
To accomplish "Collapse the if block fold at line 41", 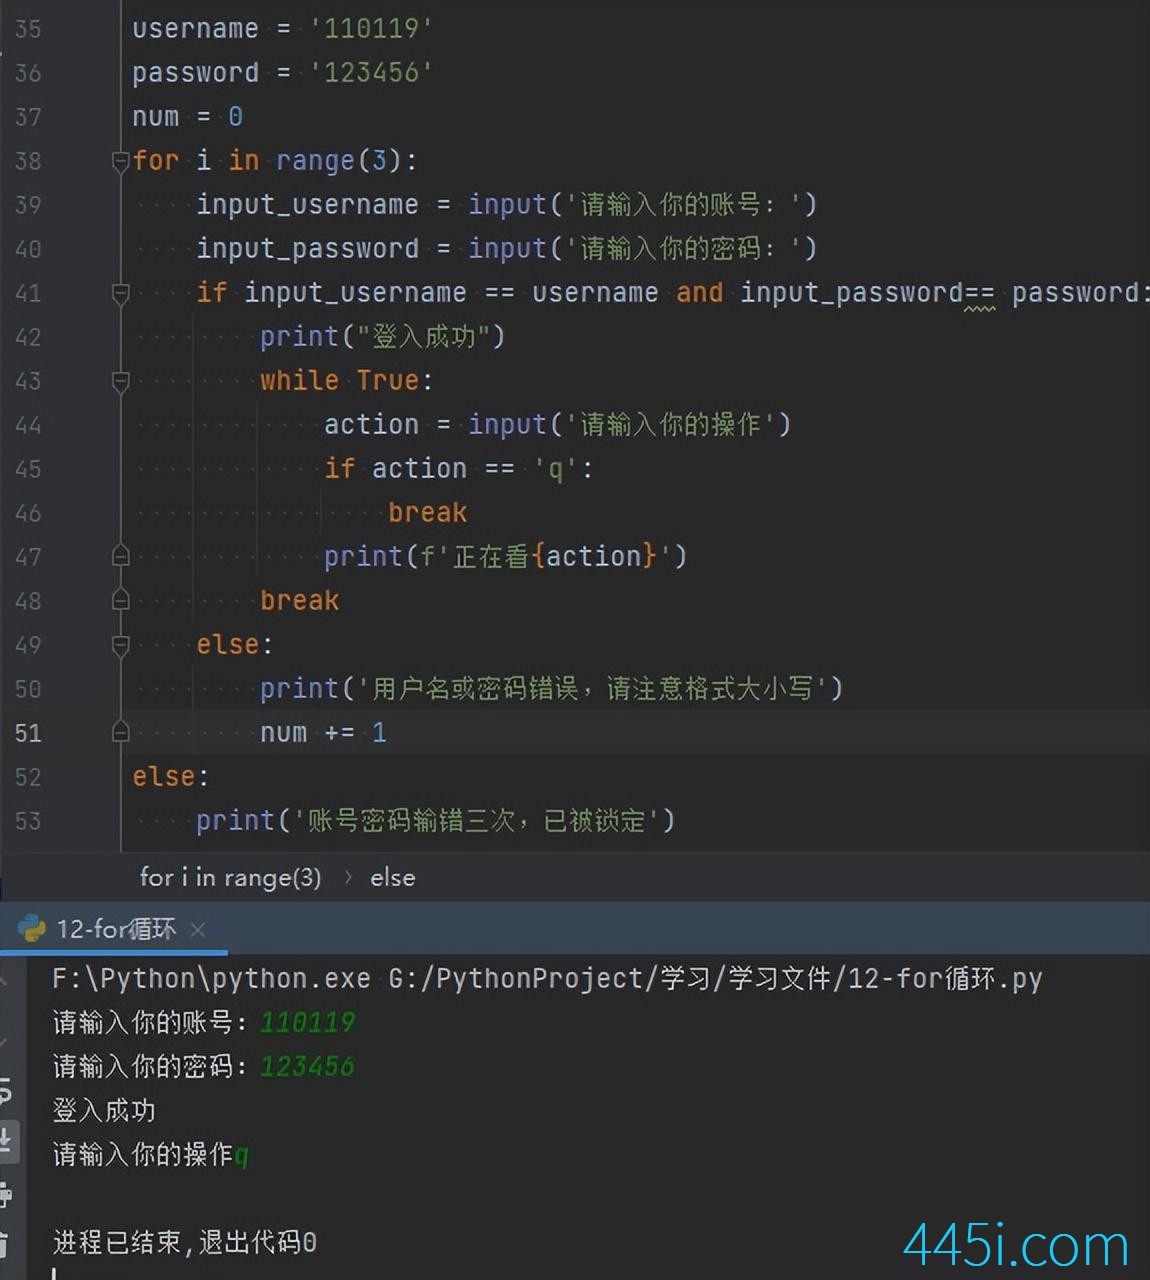I will point(121,293).
